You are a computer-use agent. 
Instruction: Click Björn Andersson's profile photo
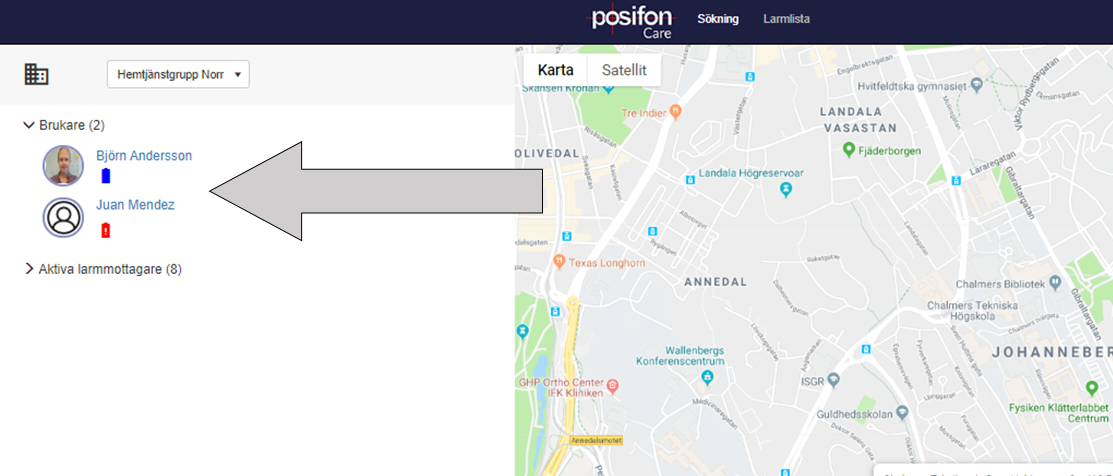click(x=63, y=165)
